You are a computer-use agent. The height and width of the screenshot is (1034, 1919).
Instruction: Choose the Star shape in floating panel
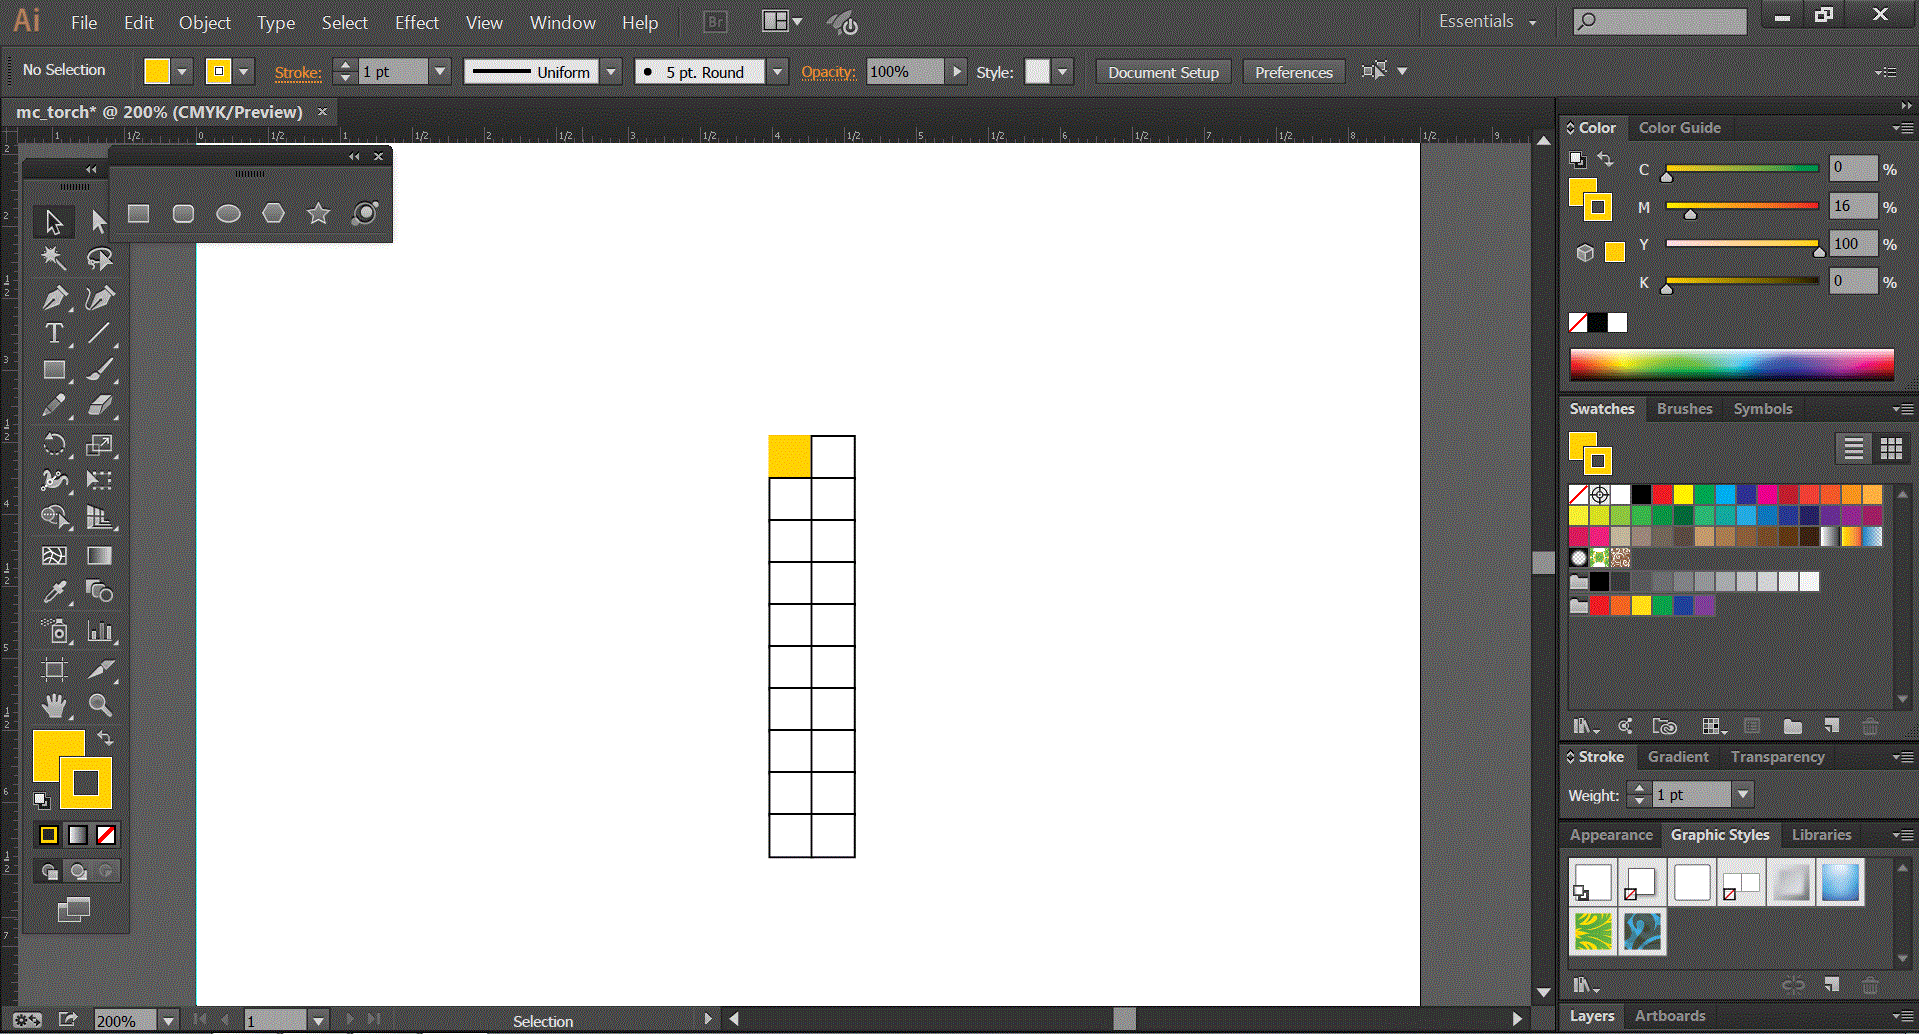pos(318,213)
